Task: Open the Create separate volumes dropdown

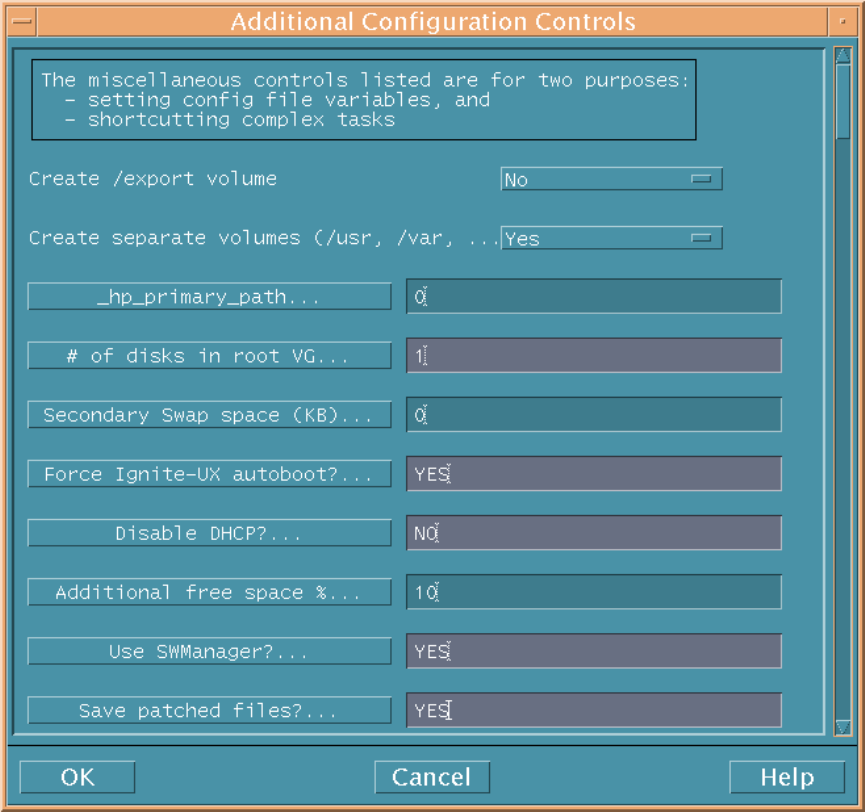Action: 611,238
